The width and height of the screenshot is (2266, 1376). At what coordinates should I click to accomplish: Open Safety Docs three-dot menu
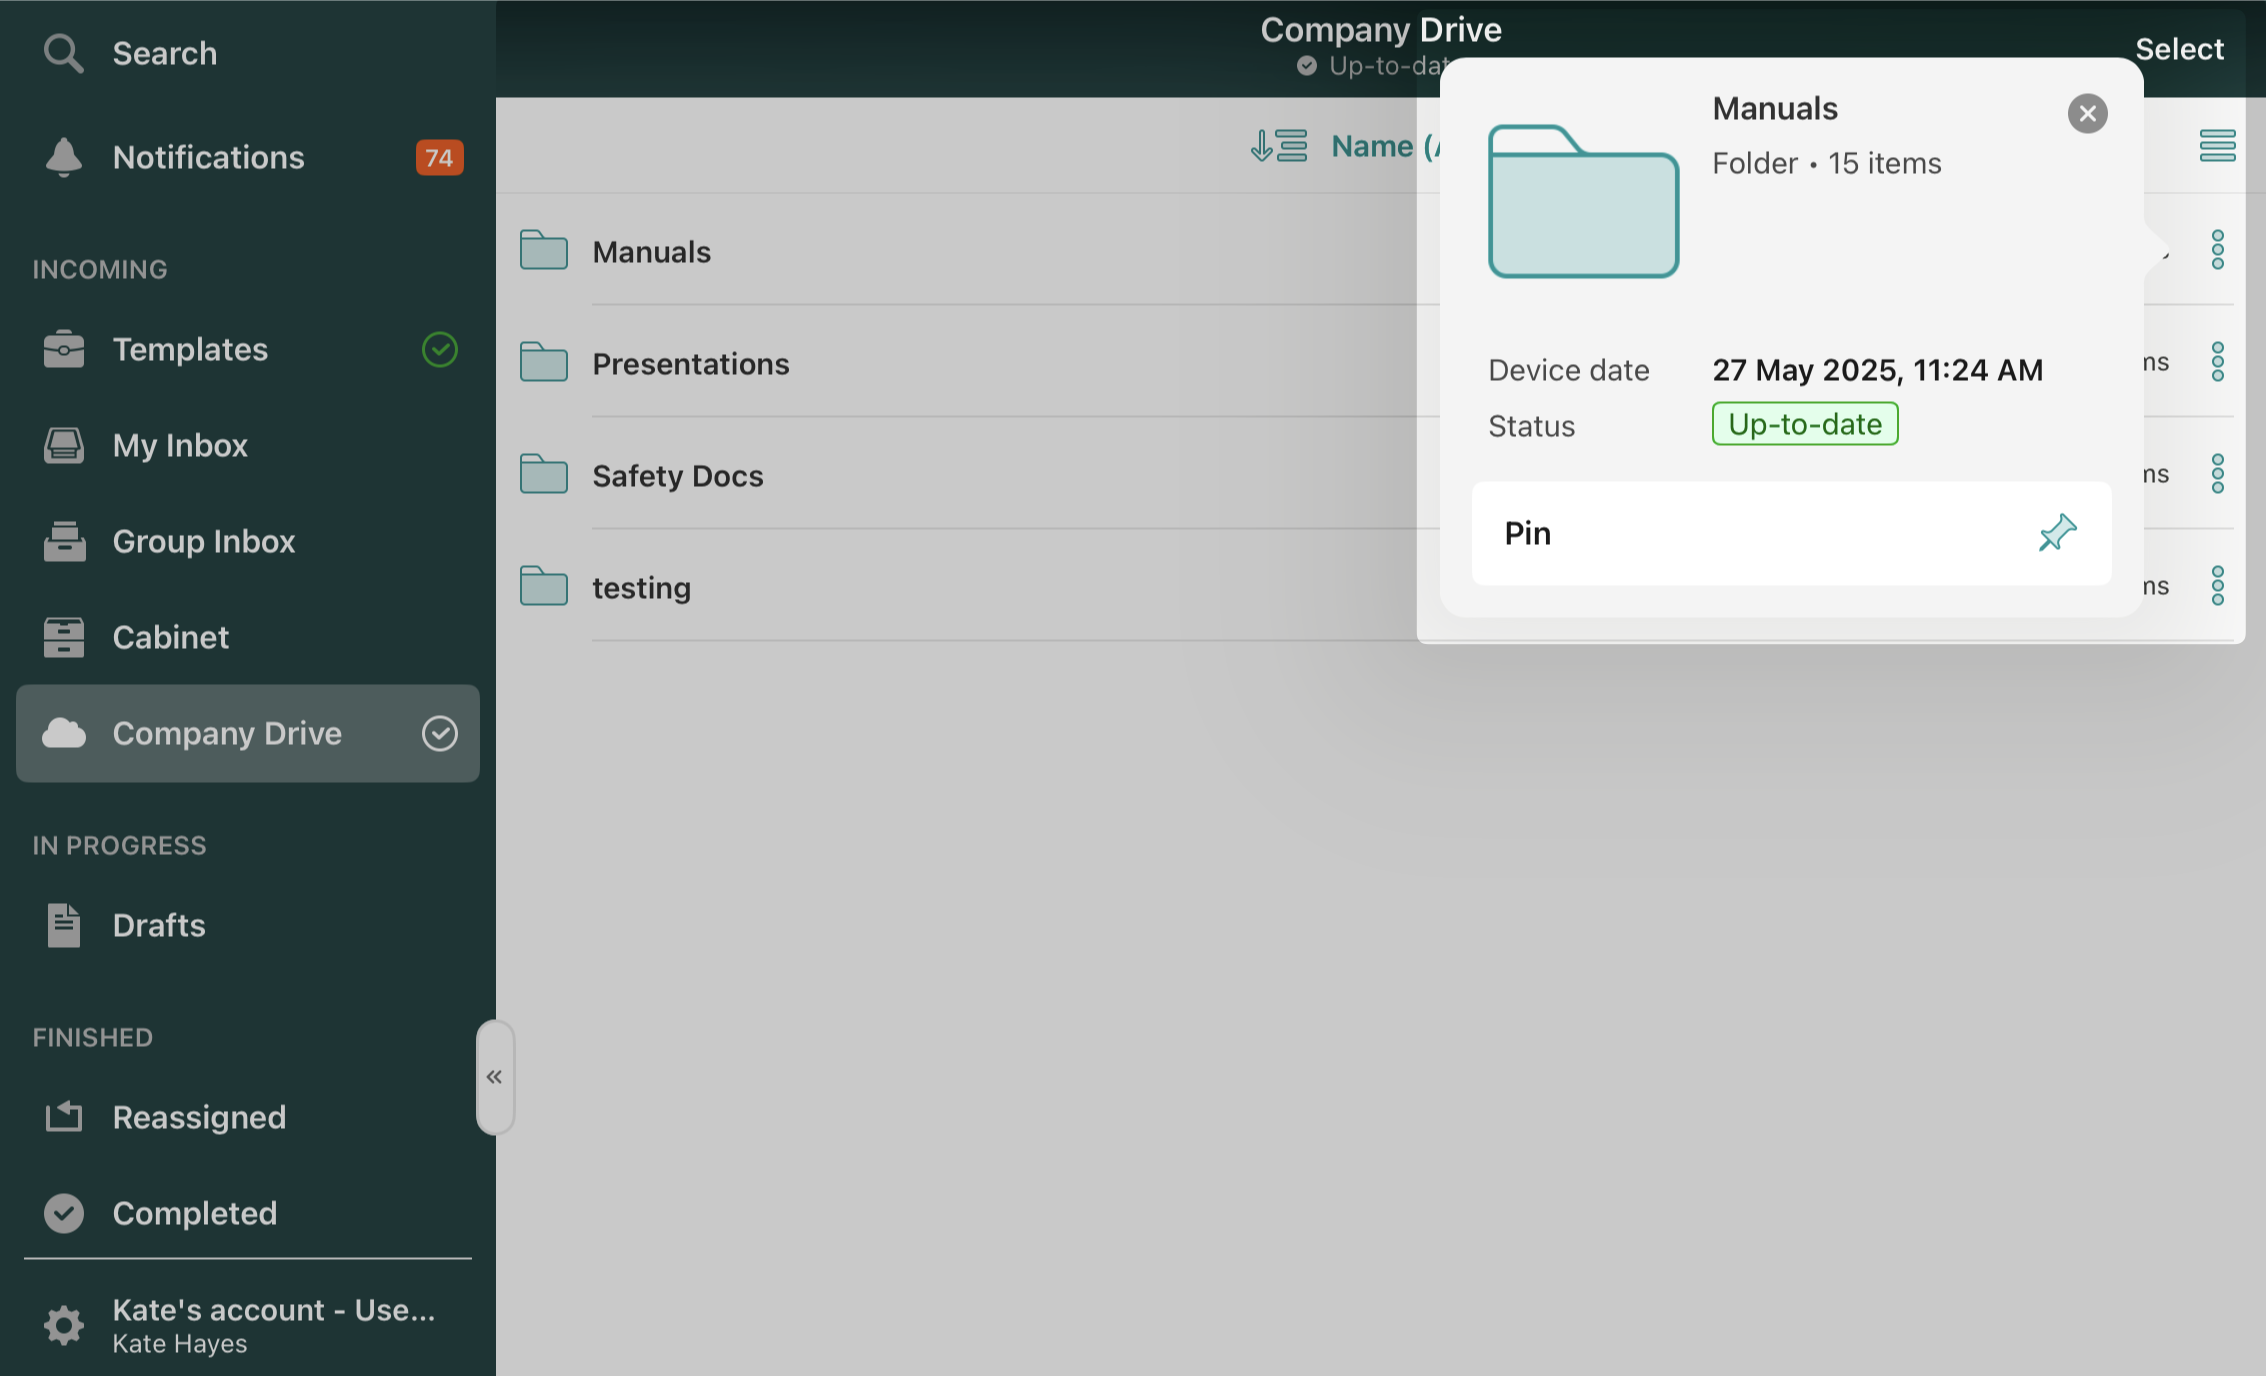[x=2217, y=474]
